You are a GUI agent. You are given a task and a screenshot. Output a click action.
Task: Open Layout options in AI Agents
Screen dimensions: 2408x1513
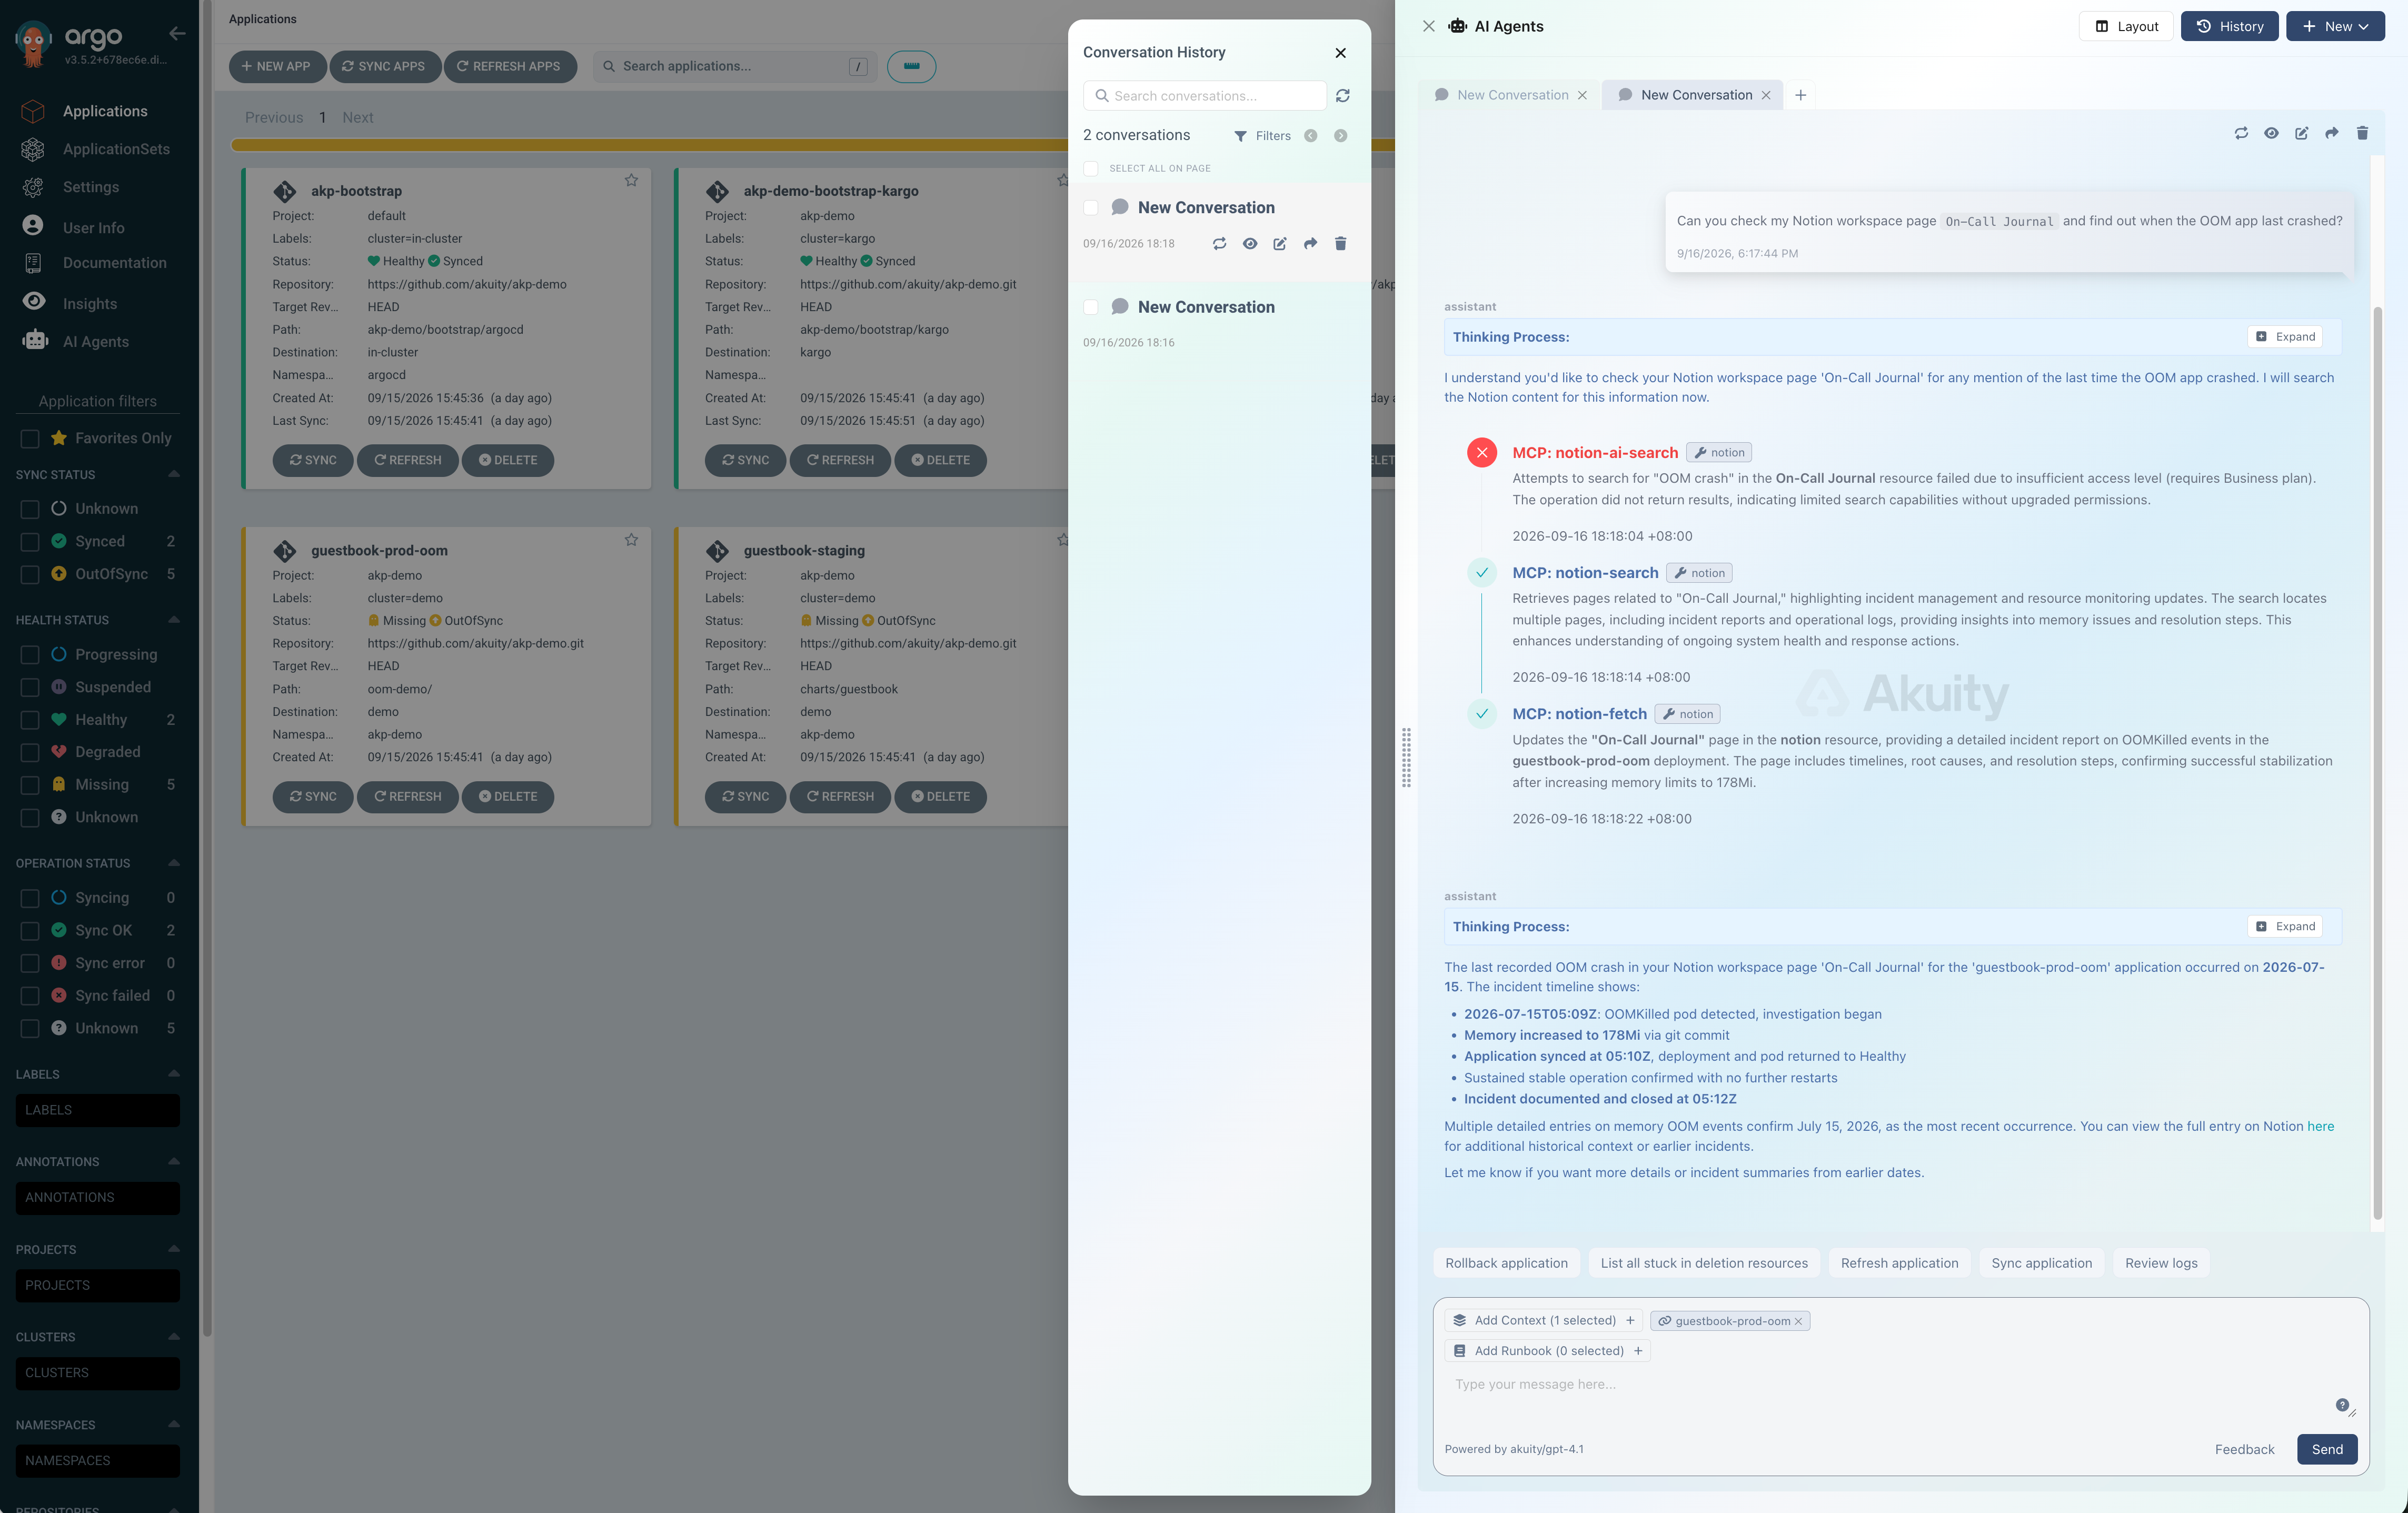[2126, 26]
